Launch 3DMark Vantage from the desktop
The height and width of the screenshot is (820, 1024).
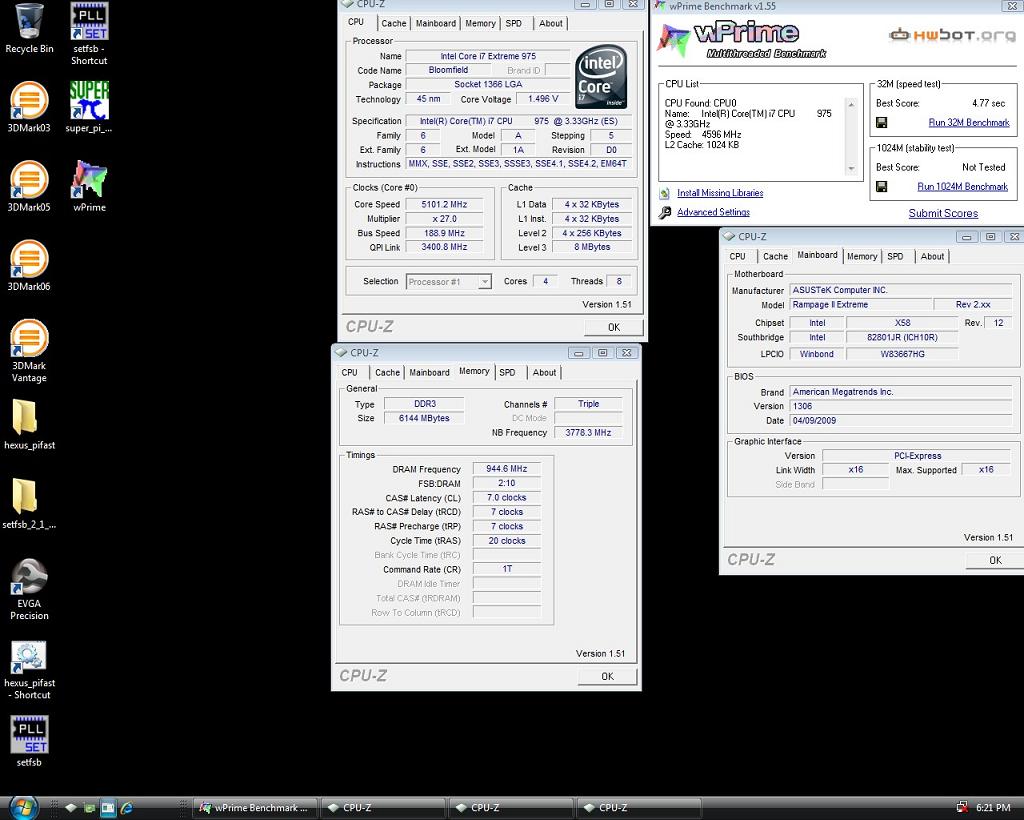29,351
